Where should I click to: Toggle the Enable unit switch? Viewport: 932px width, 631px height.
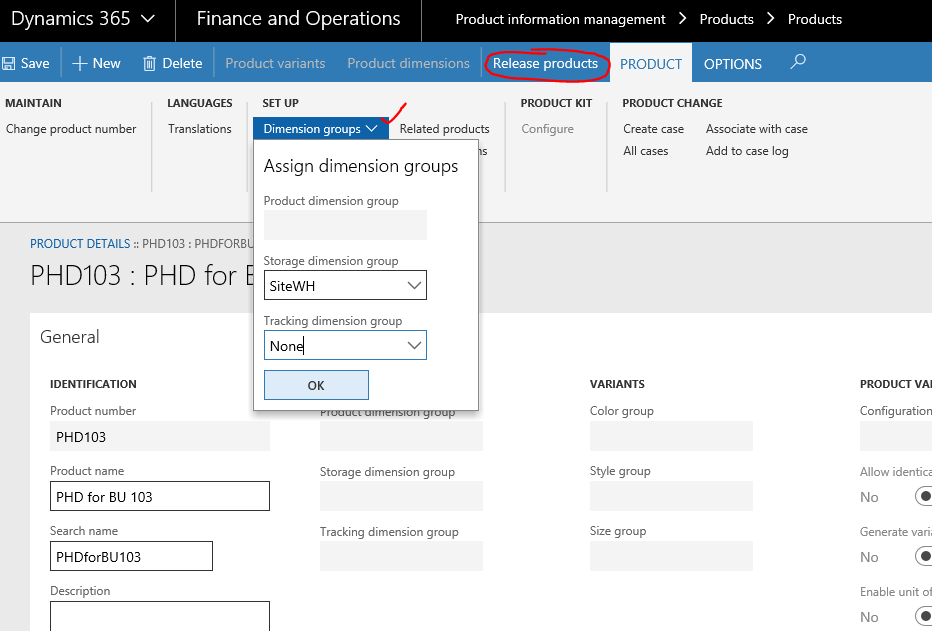coord(924,617)
